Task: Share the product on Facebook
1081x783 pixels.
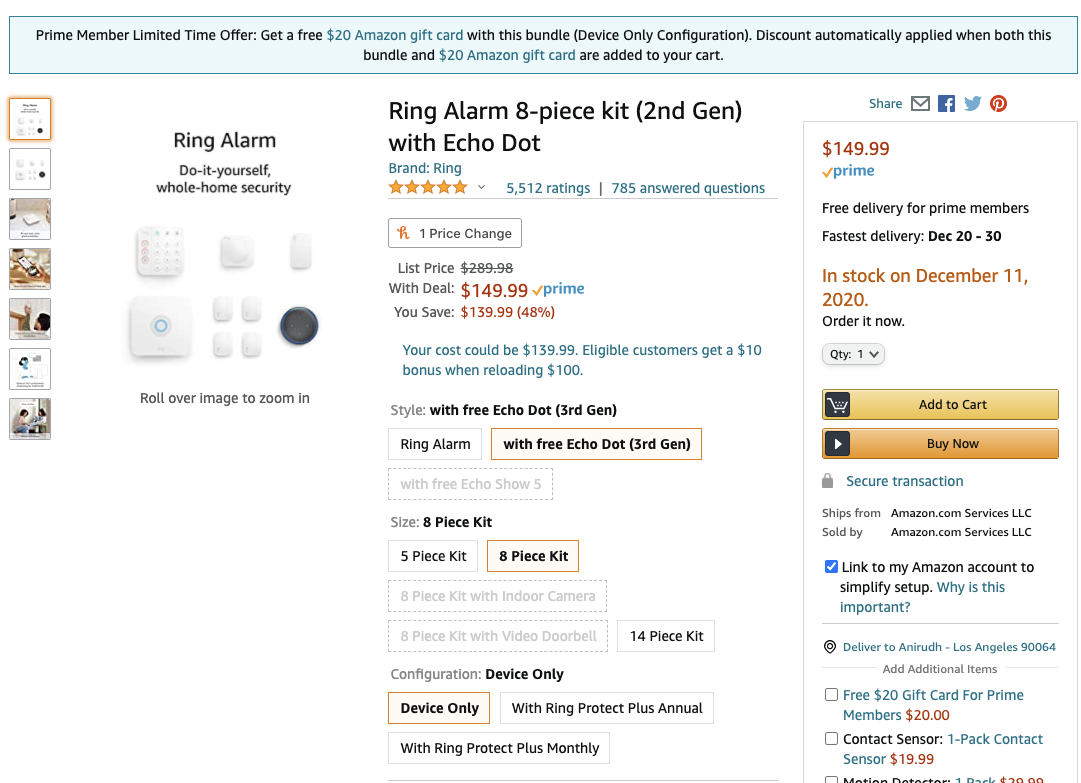Action: pyautogui.click(x=946, y=103)
